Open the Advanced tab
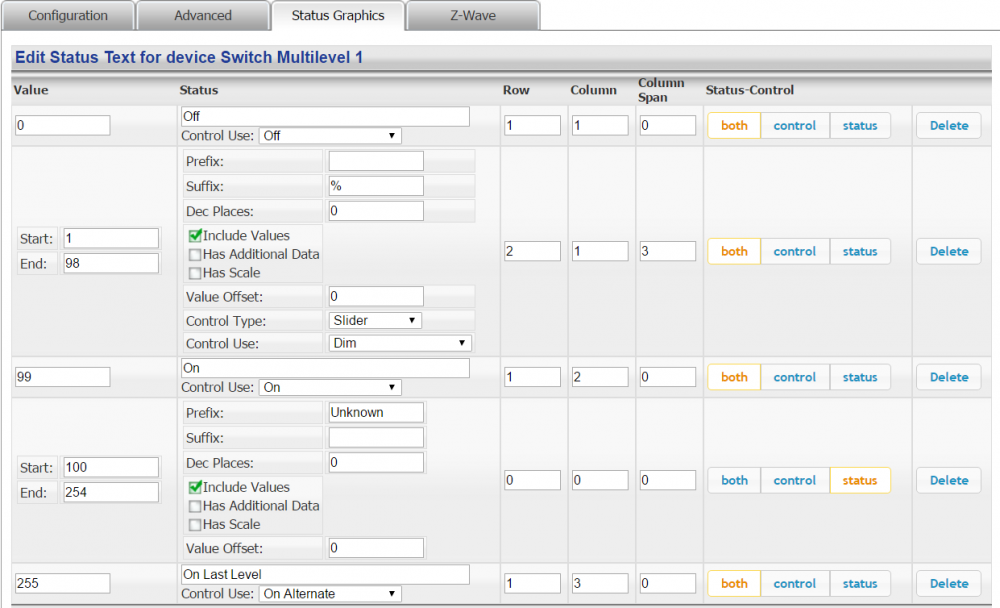This screenshot has width=1000, height=608. (x=202, y=16)
